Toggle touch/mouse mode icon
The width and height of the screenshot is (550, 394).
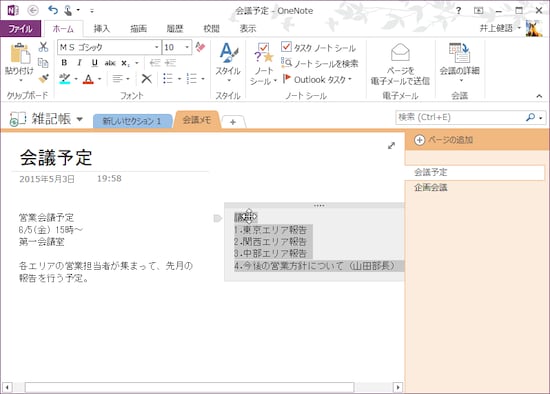coord(68,11)
